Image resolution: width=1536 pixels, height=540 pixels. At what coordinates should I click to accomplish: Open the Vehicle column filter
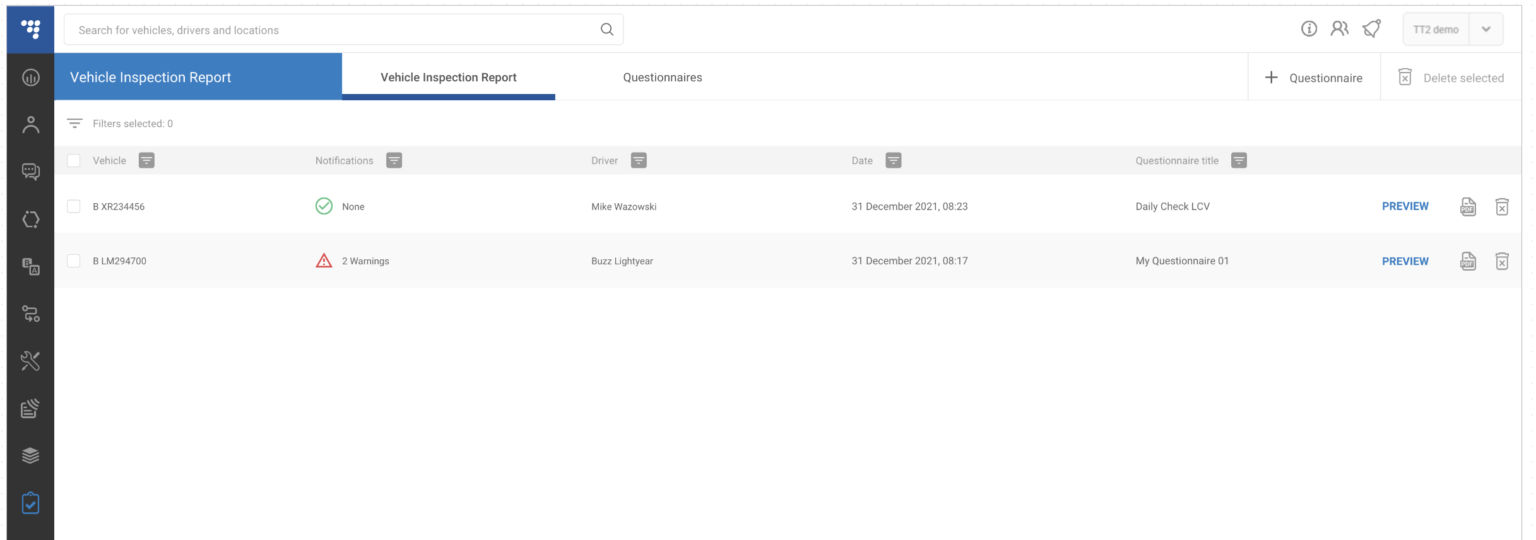[147, 160]
